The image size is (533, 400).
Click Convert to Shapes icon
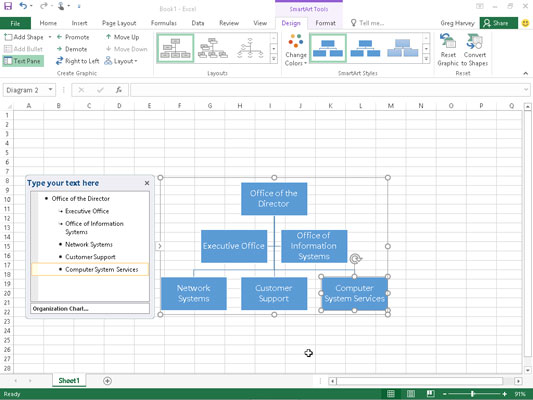tap(475, 42)
